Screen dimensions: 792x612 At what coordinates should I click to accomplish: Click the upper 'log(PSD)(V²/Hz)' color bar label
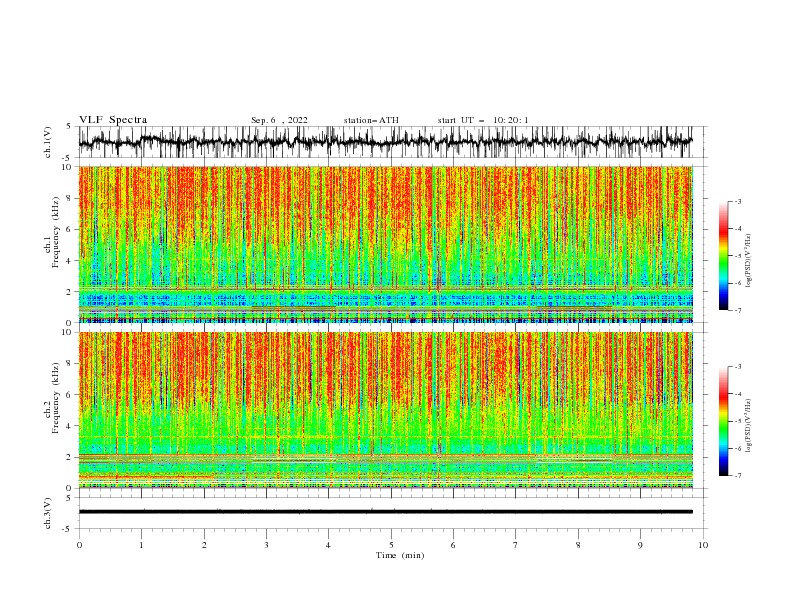pyautogui.click(x=748, y=260)
